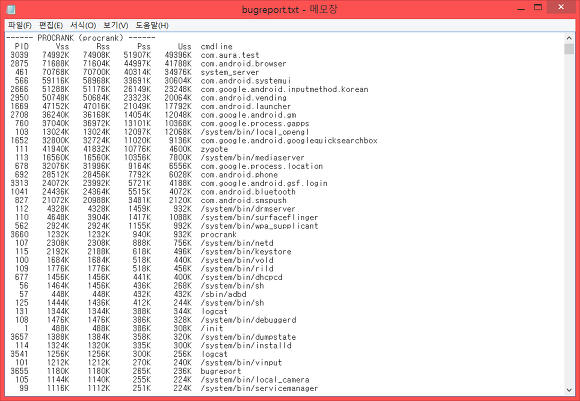The image size is (580, 401).
Task: Click 'com.google.process.location' text
Action: point(262,166)
